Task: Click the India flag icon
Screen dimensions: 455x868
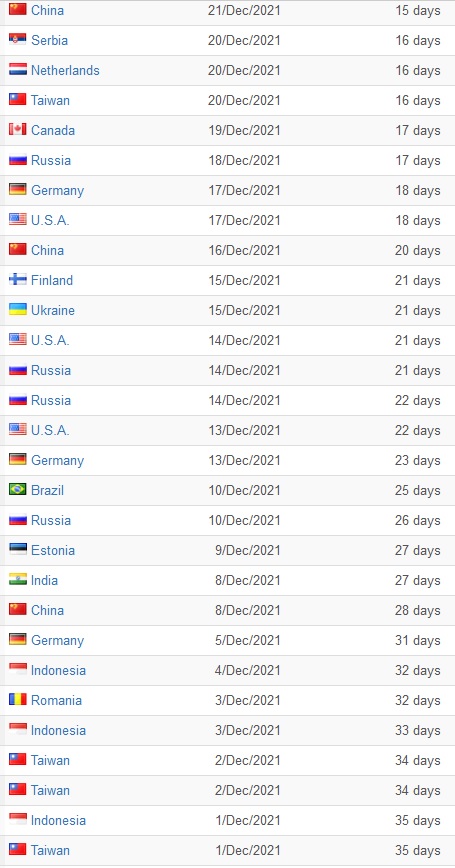Action: 18,579
